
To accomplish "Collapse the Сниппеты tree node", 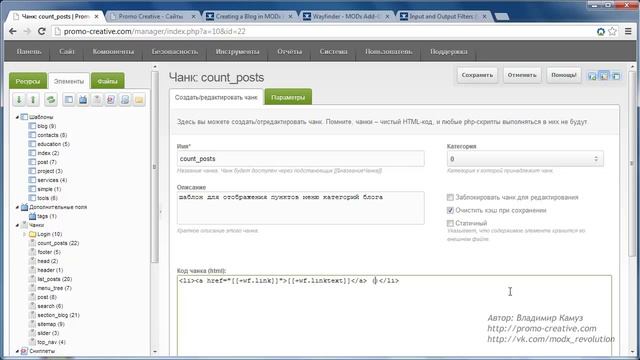I will (x=17, y=351).
